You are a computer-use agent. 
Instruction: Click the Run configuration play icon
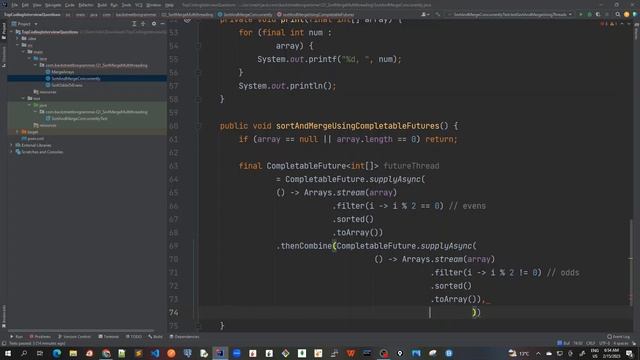tap(581, 14)
